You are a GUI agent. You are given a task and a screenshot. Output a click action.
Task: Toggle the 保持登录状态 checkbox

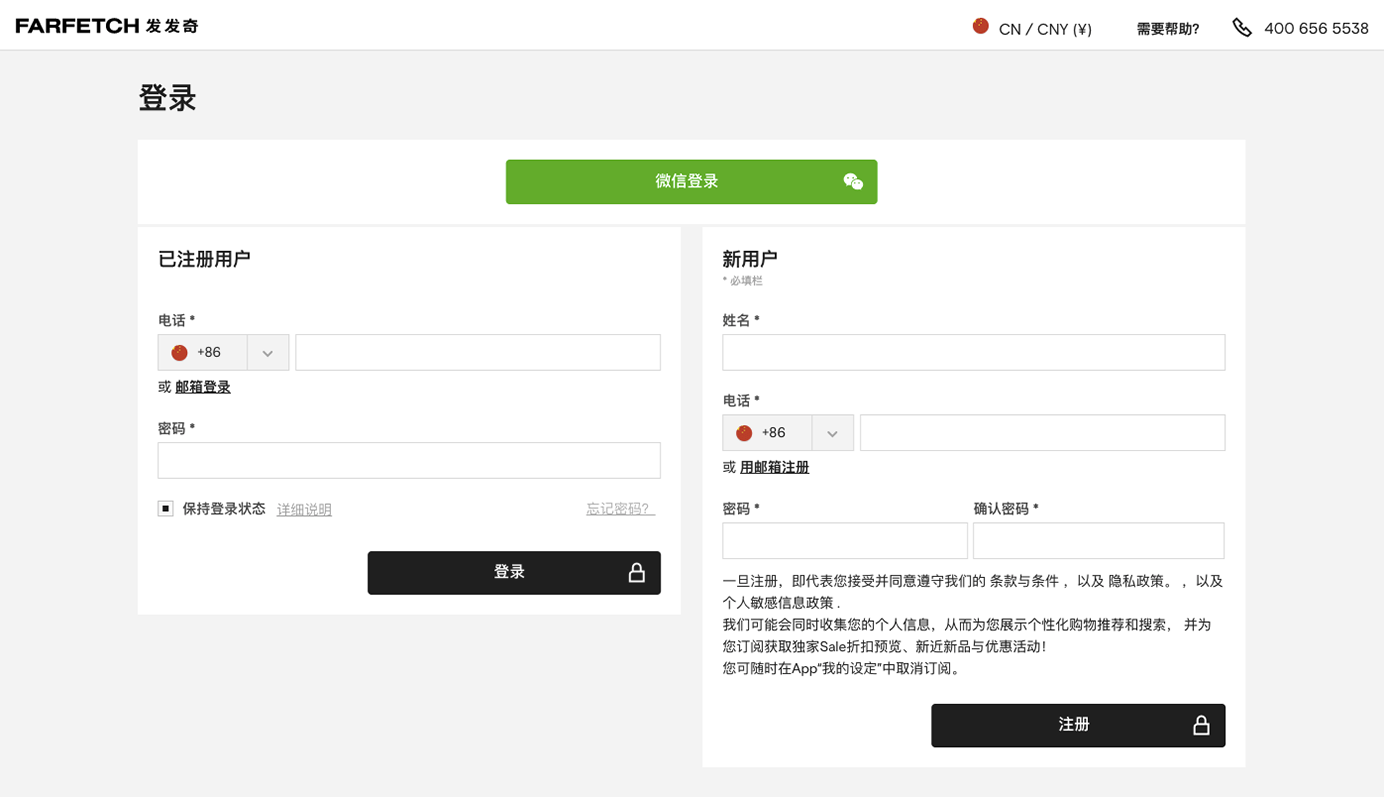point(166,509)
